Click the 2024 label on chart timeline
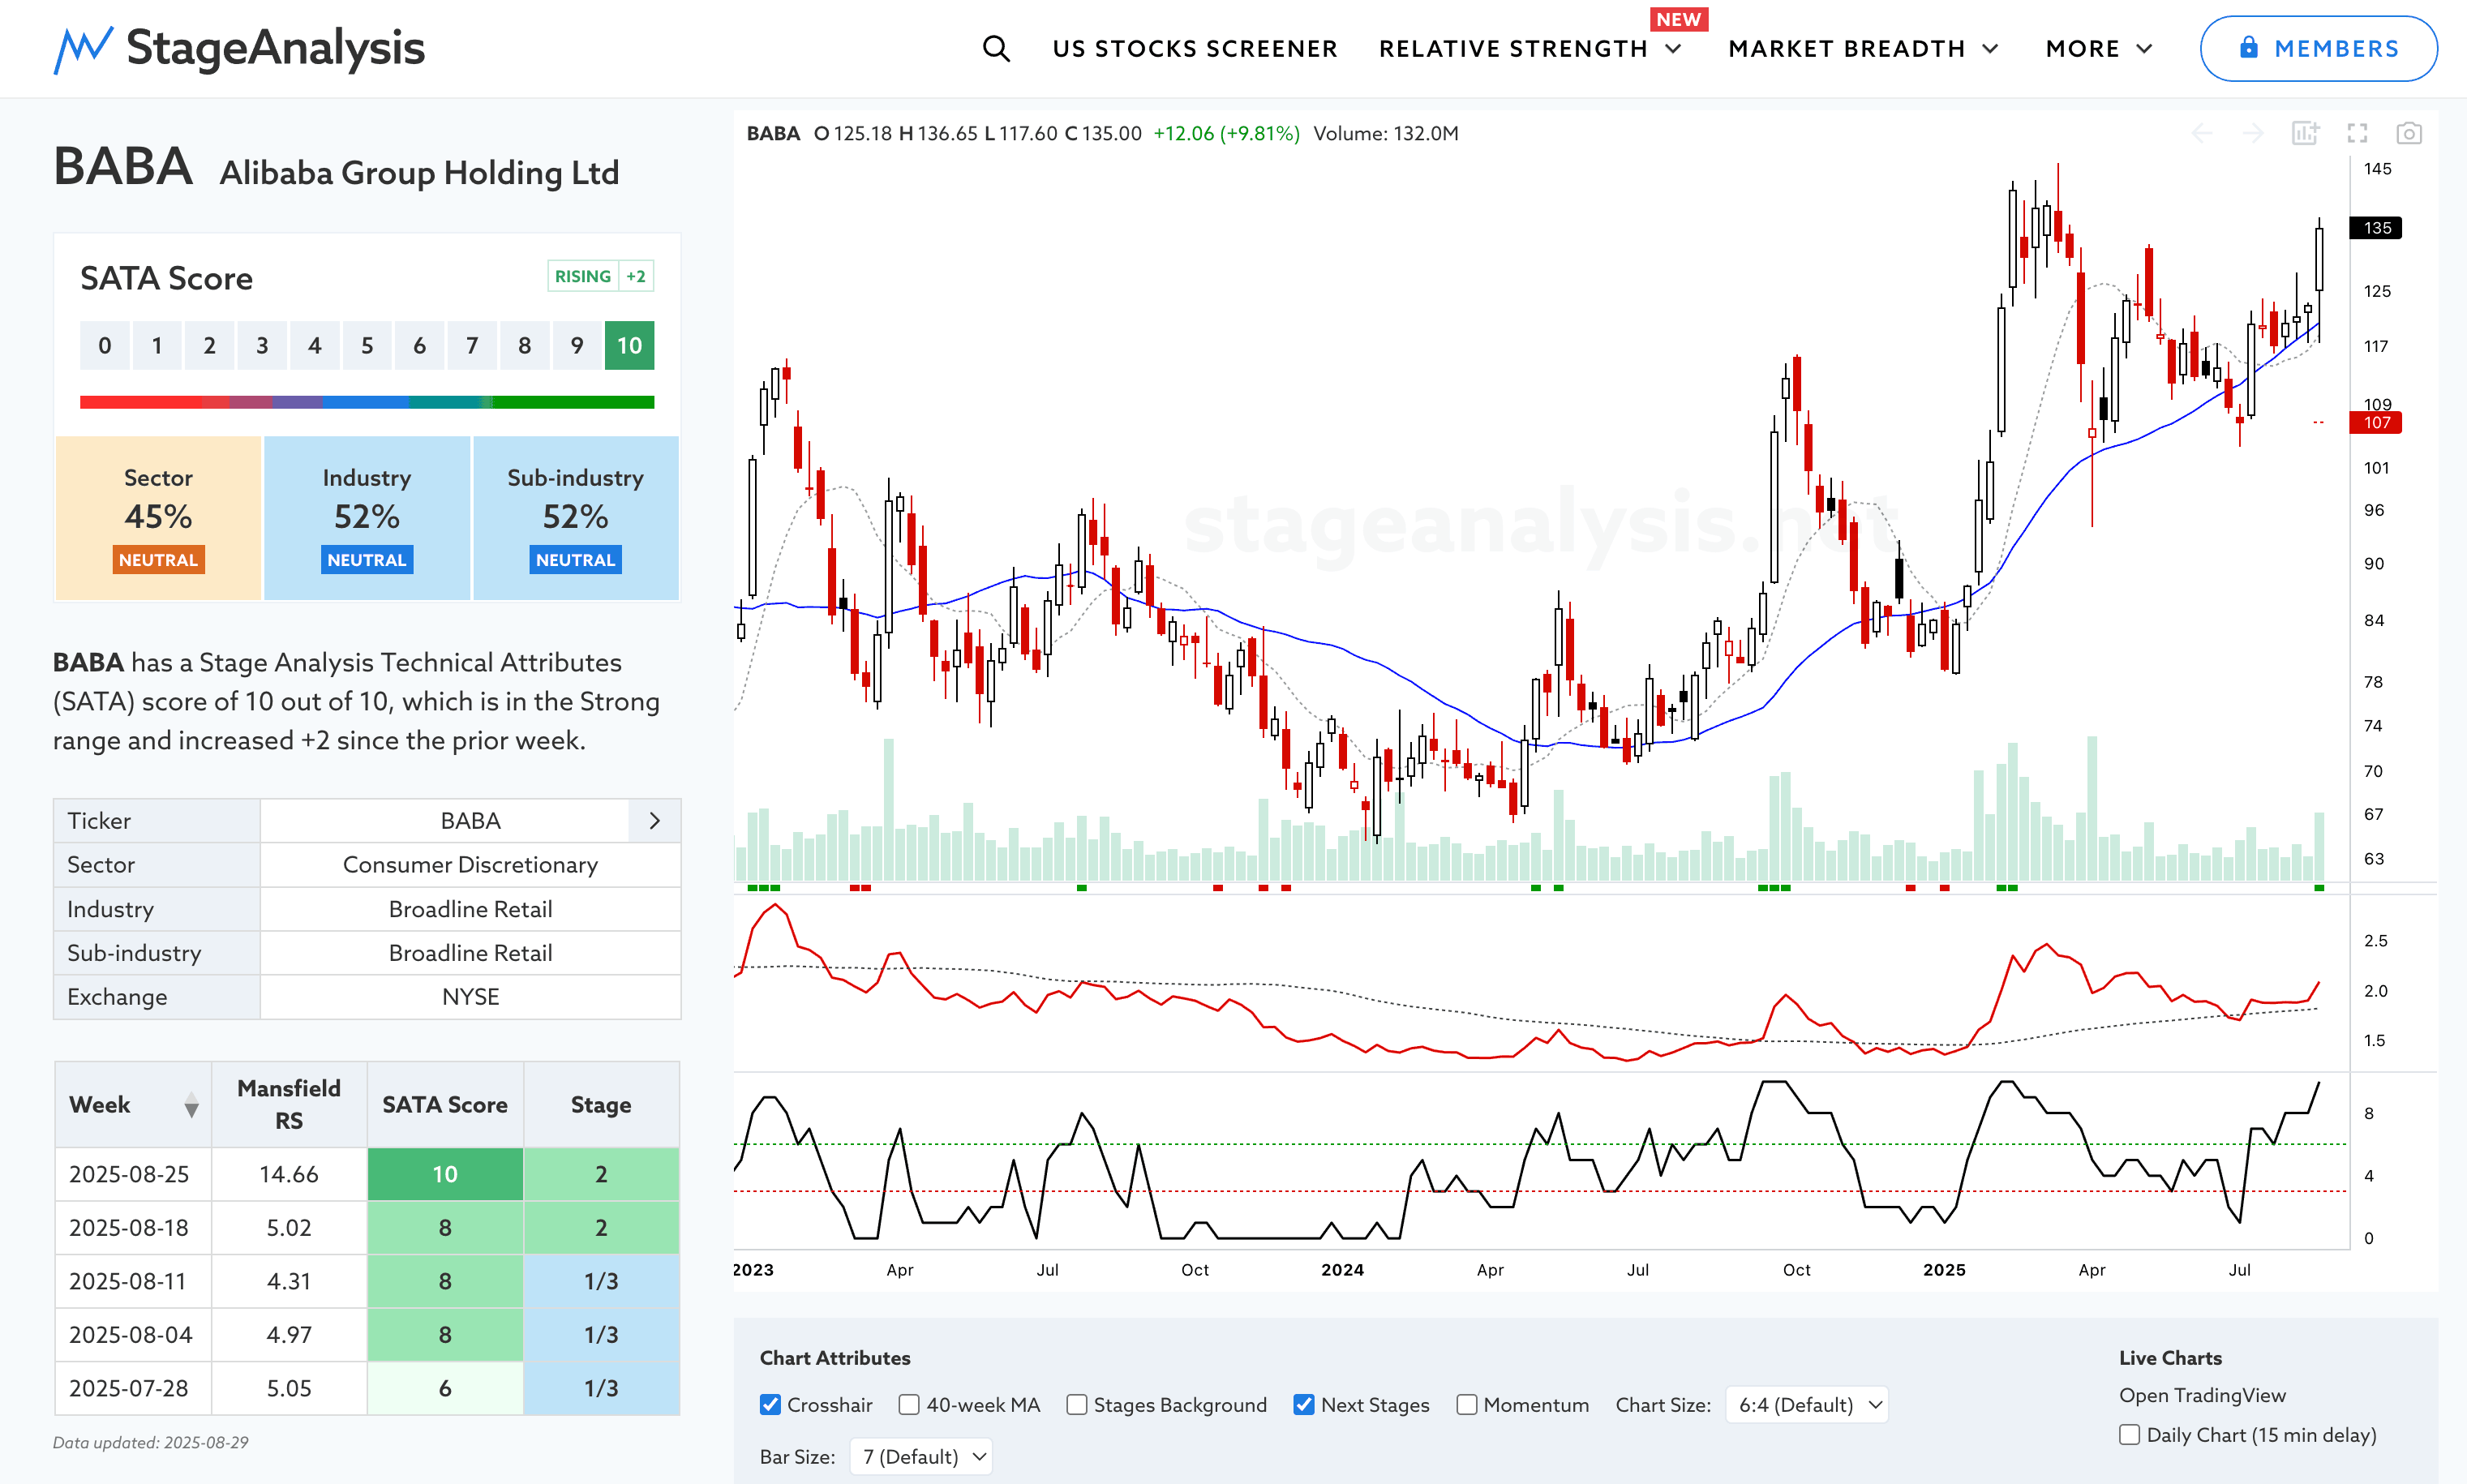This screenshot has width=2467, height=1484. (1342, 1270)
